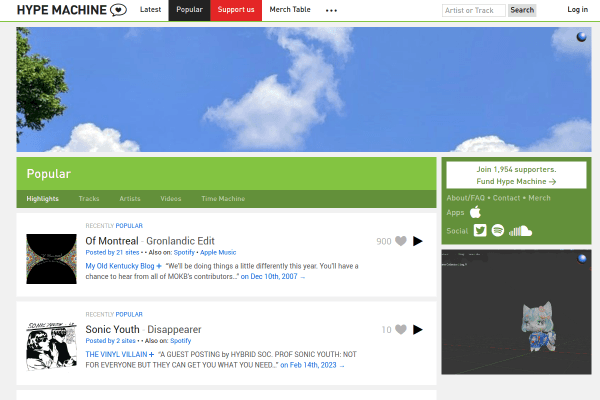Follow My Old Kentucky Blog plus icon
600x400 pixels.
[x=159, y=266]
